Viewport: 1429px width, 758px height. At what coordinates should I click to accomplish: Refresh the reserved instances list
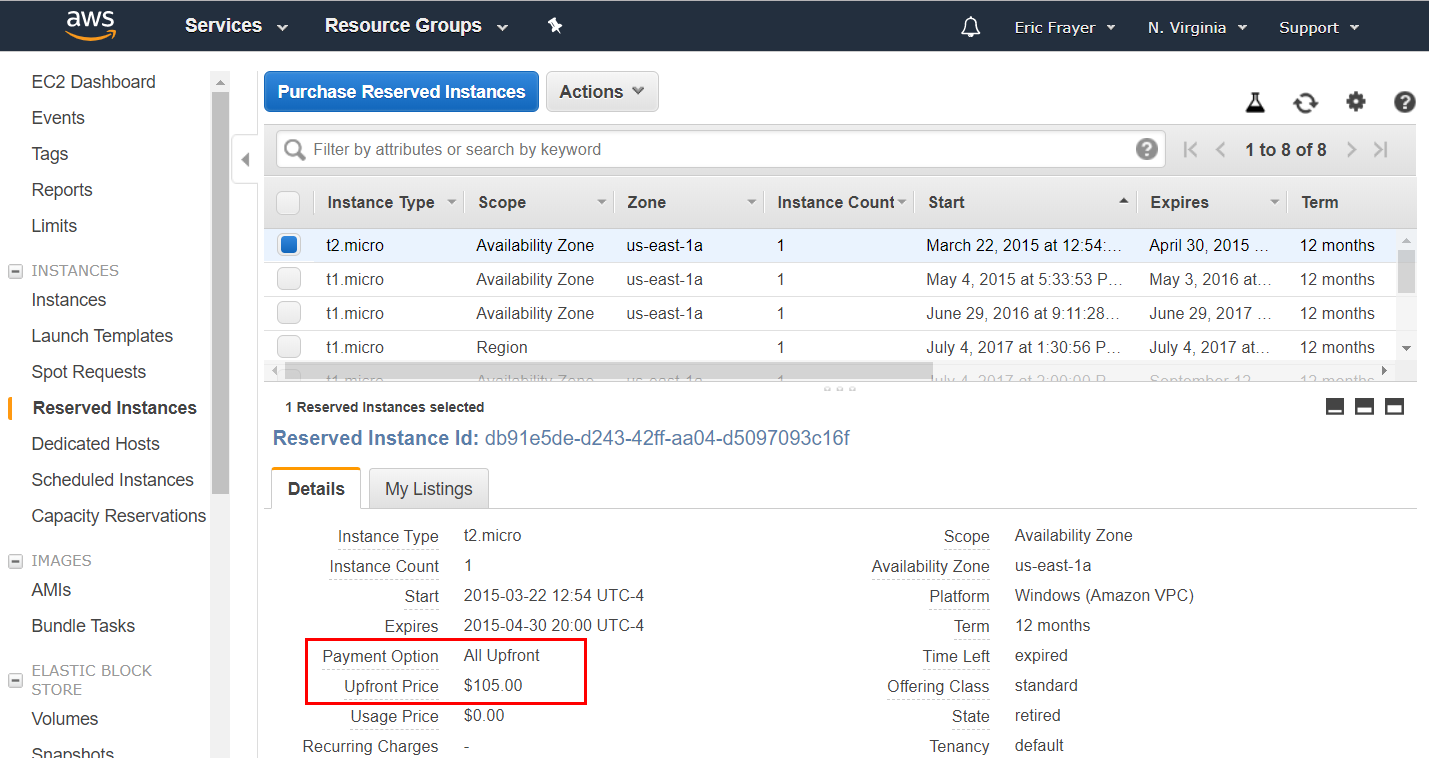click(1305, 102)
